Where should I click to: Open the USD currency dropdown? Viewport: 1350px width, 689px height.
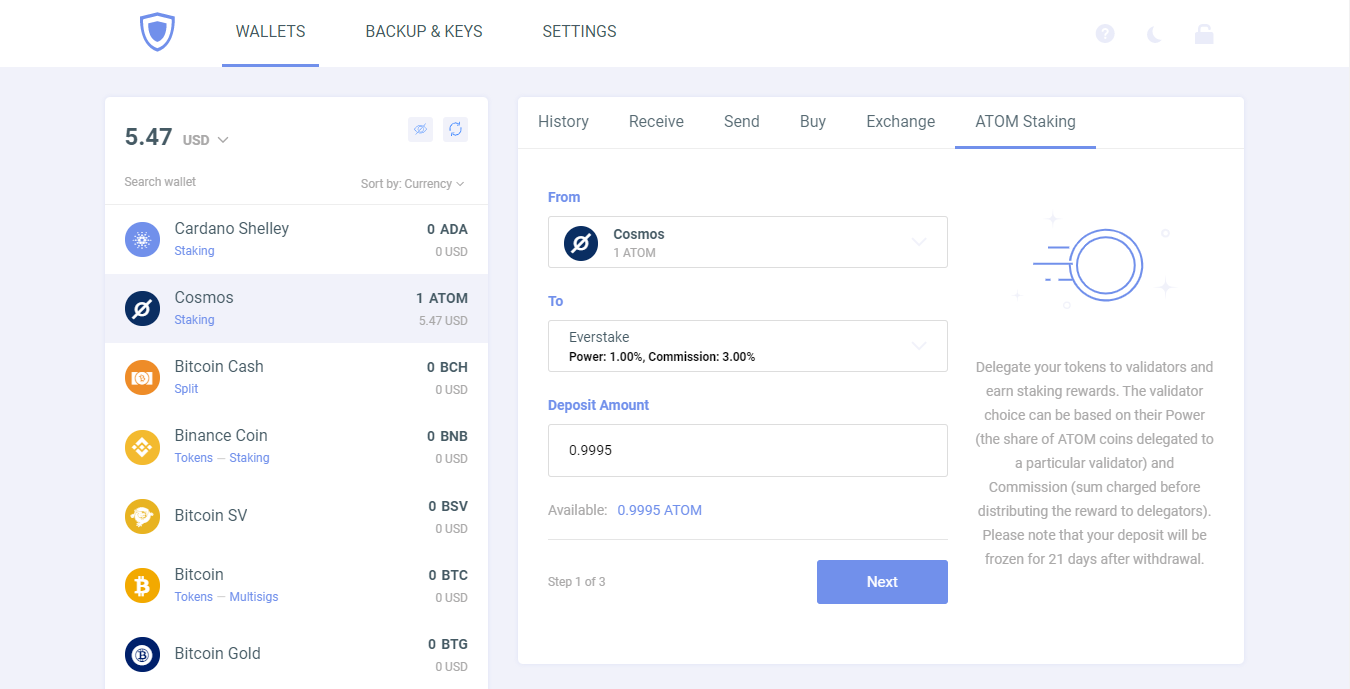(x=206, y=140)
